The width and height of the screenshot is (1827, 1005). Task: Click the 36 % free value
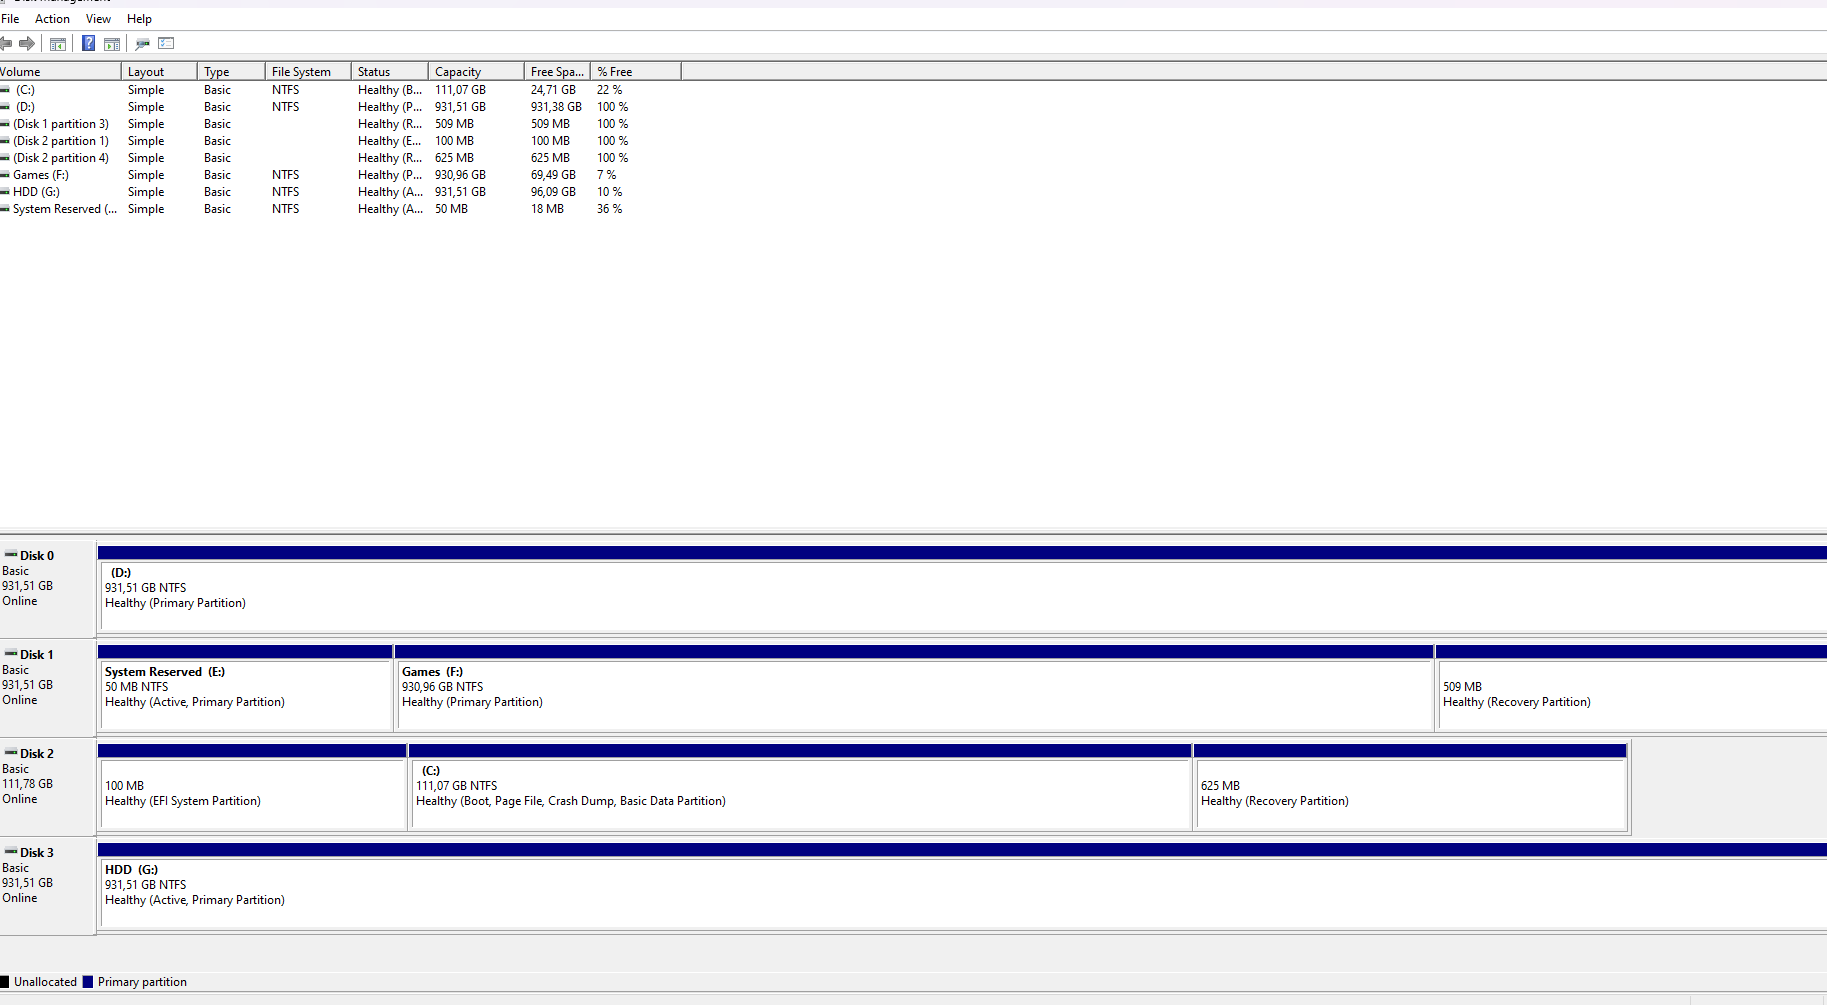point(609,209)
